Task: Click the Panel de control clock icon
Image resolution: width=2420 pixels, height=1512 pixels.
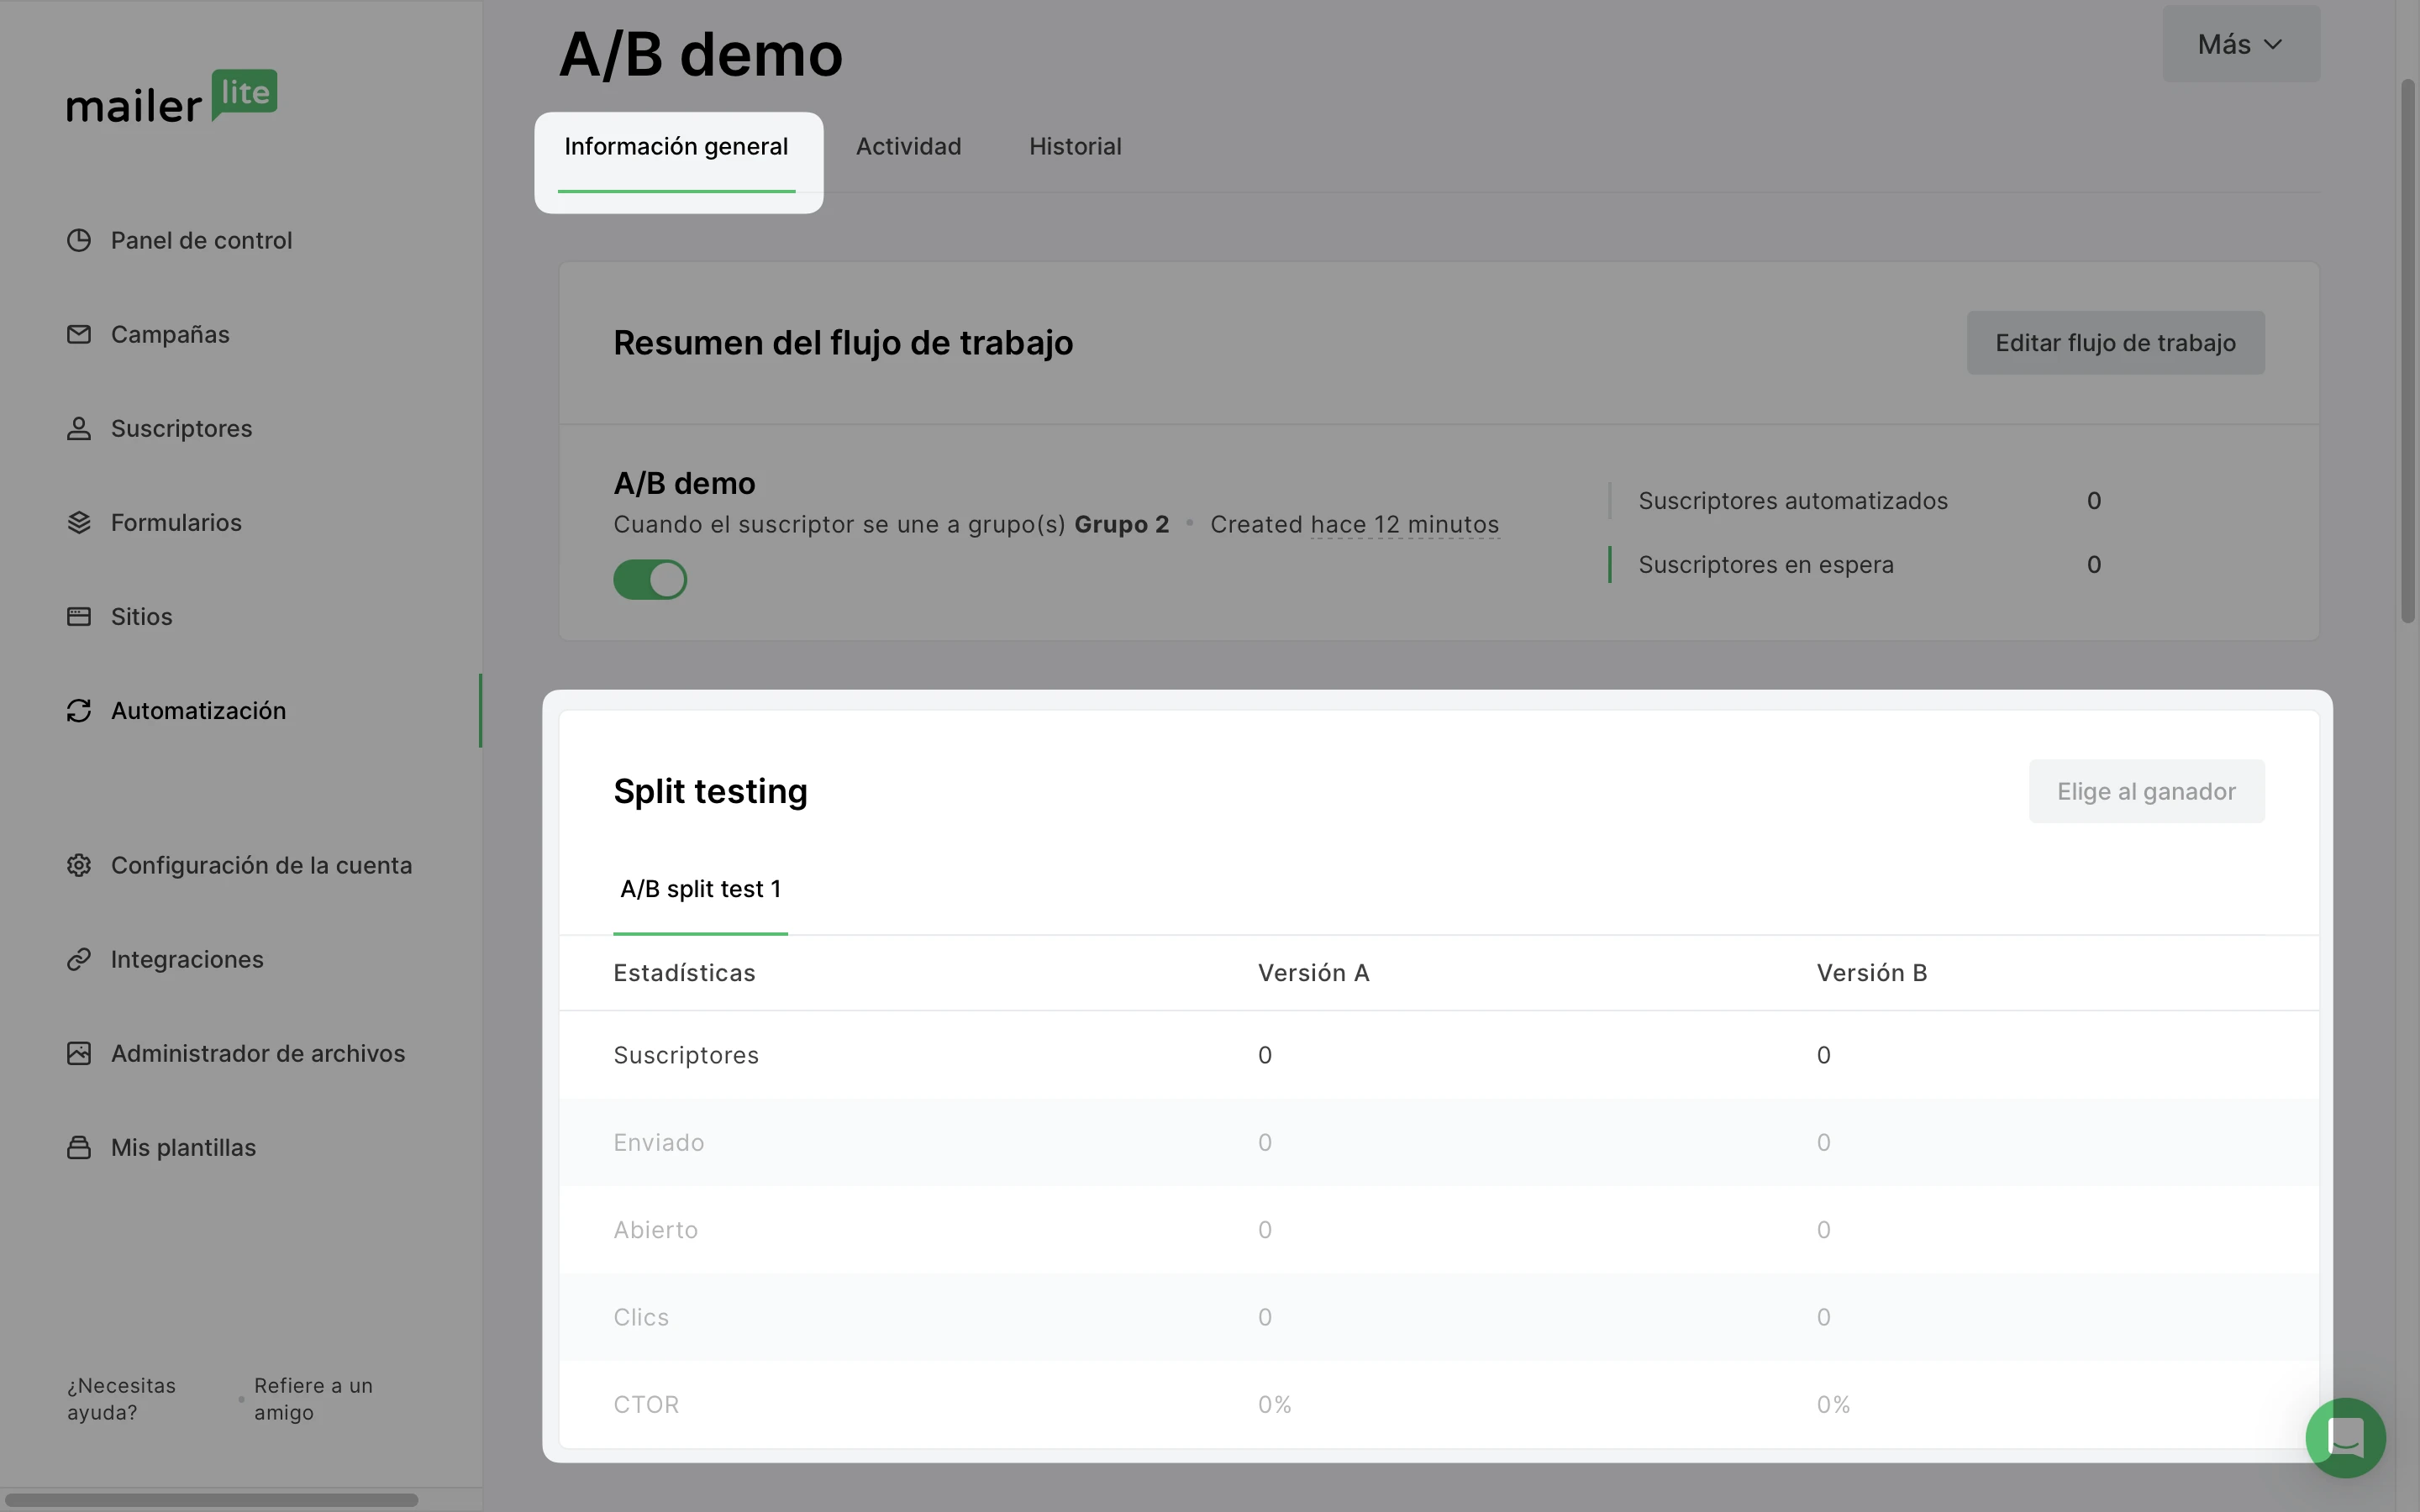Action: click(79, 240)
